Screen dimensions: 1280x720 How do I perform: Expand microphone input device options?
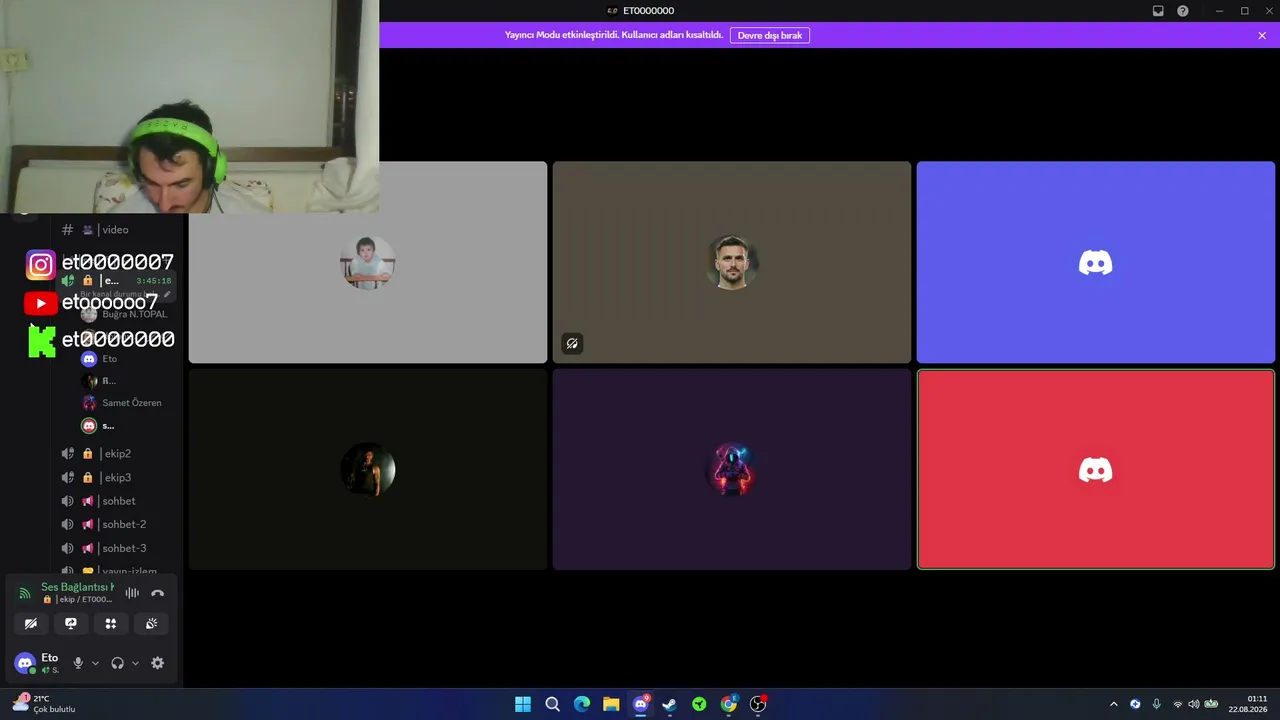coord(95,663)
